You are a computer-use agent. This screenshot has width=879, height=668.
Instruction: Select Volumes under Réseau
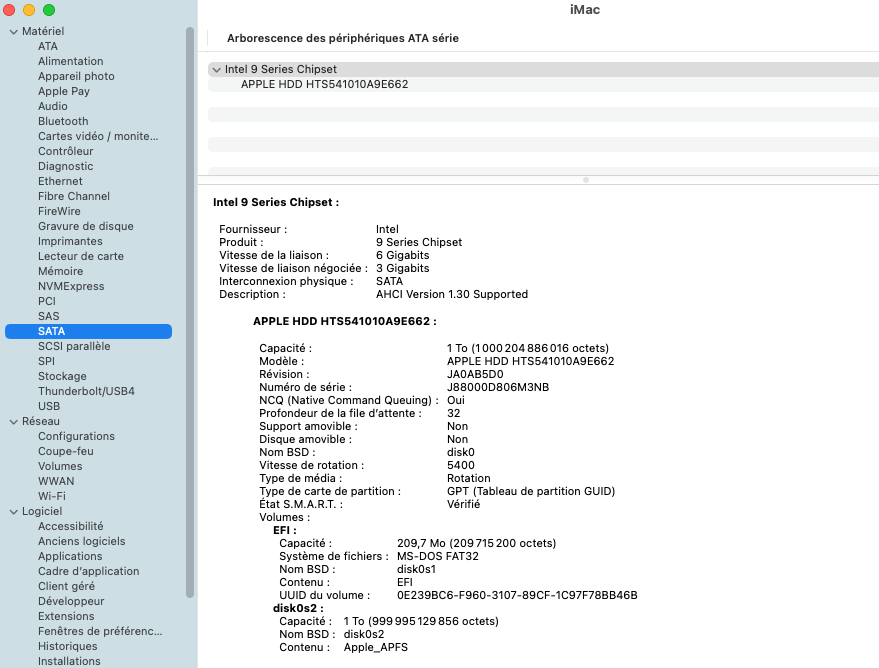pos(60,466)
